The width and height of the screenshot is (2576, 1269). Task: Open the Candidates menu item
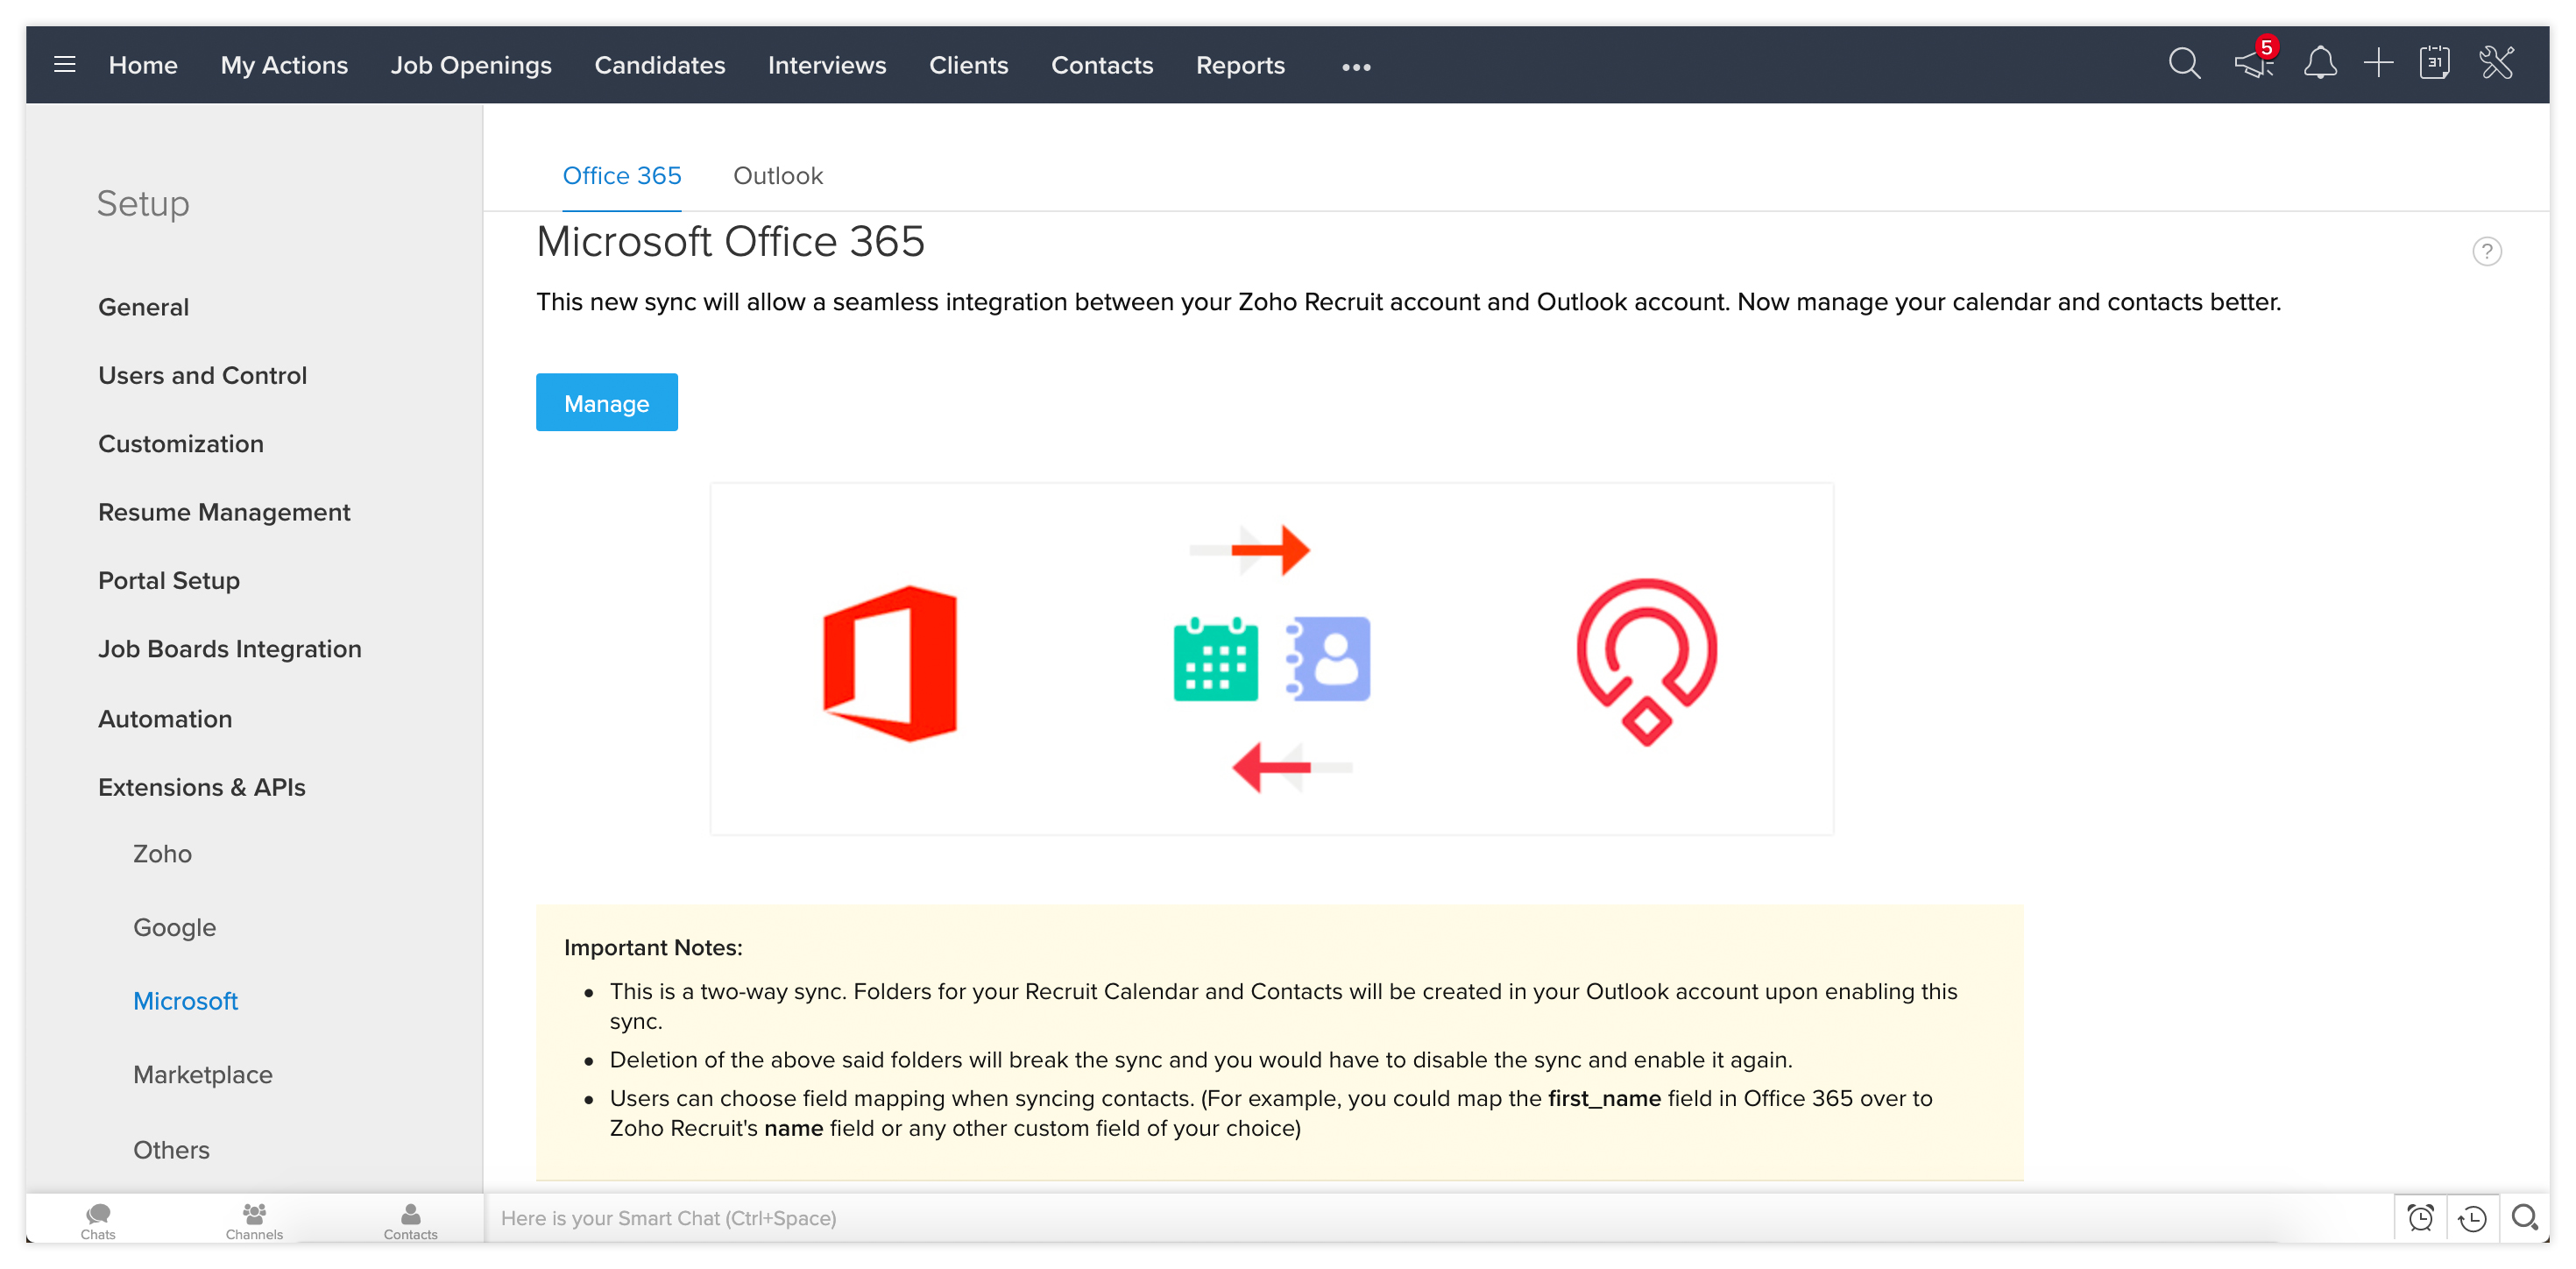coord(660,65)
